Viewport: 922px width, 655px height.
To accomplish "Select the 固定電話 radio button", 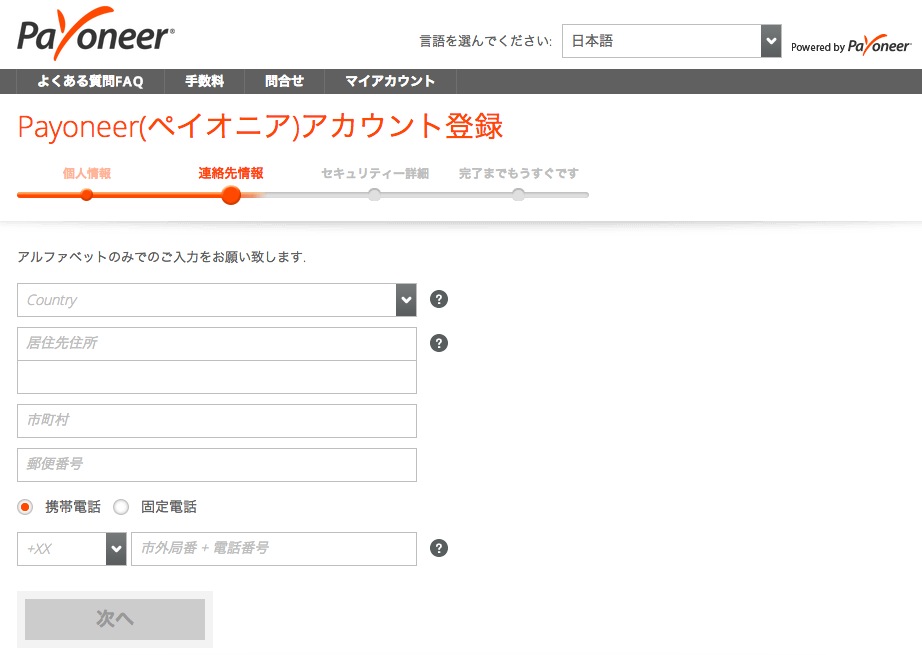I will coord(121,507).
